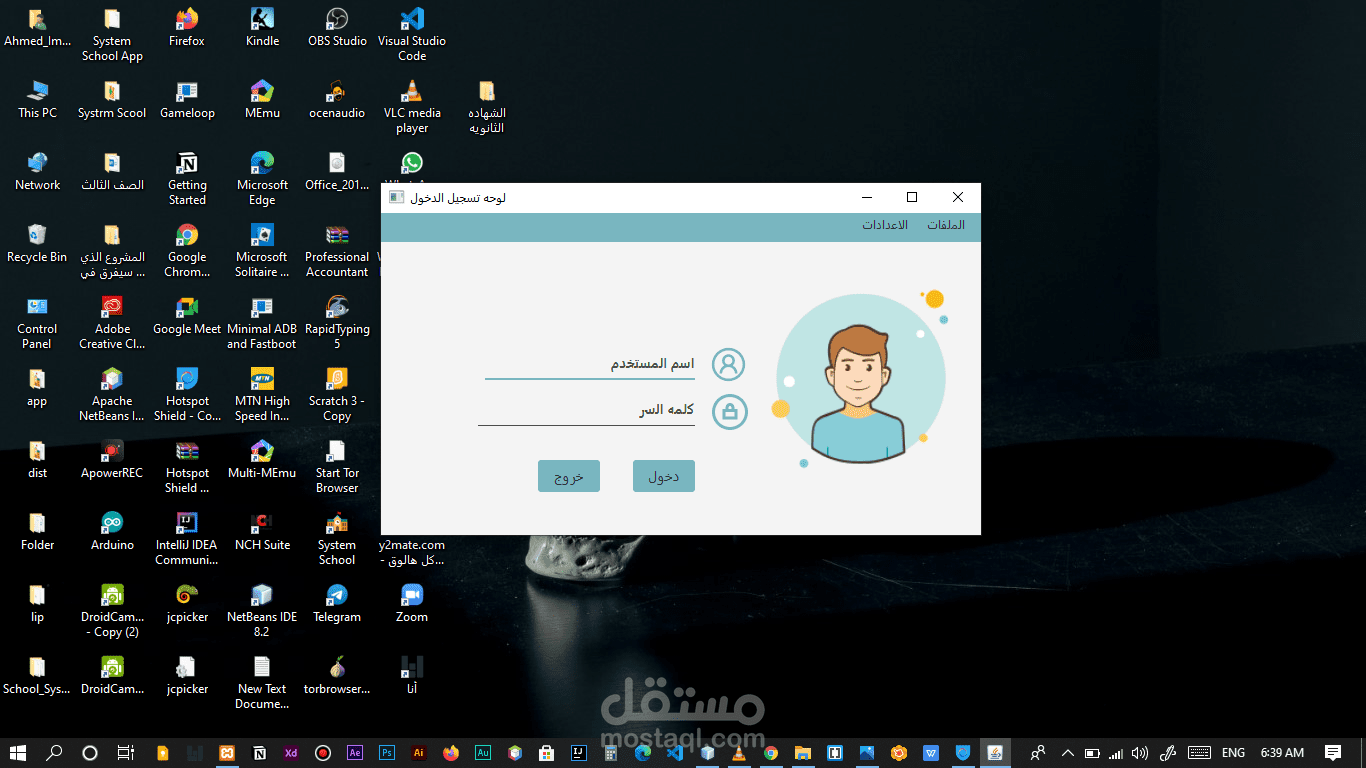The height and width of the screenshot is (768, 1366).
Task: Click the exit button (خروج)
Action: (x=568, y=476)
